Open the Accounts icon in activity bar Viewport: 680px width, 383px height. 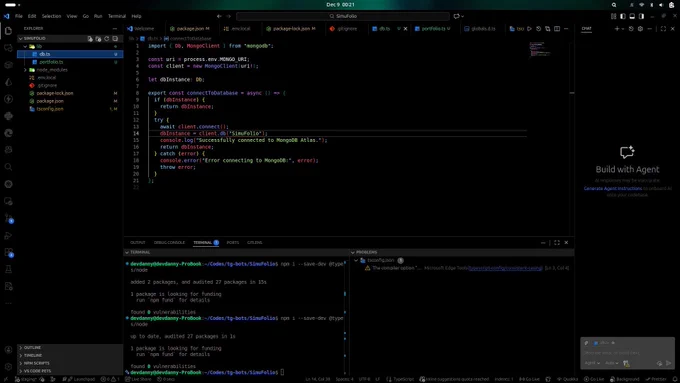tap(8, 350)
